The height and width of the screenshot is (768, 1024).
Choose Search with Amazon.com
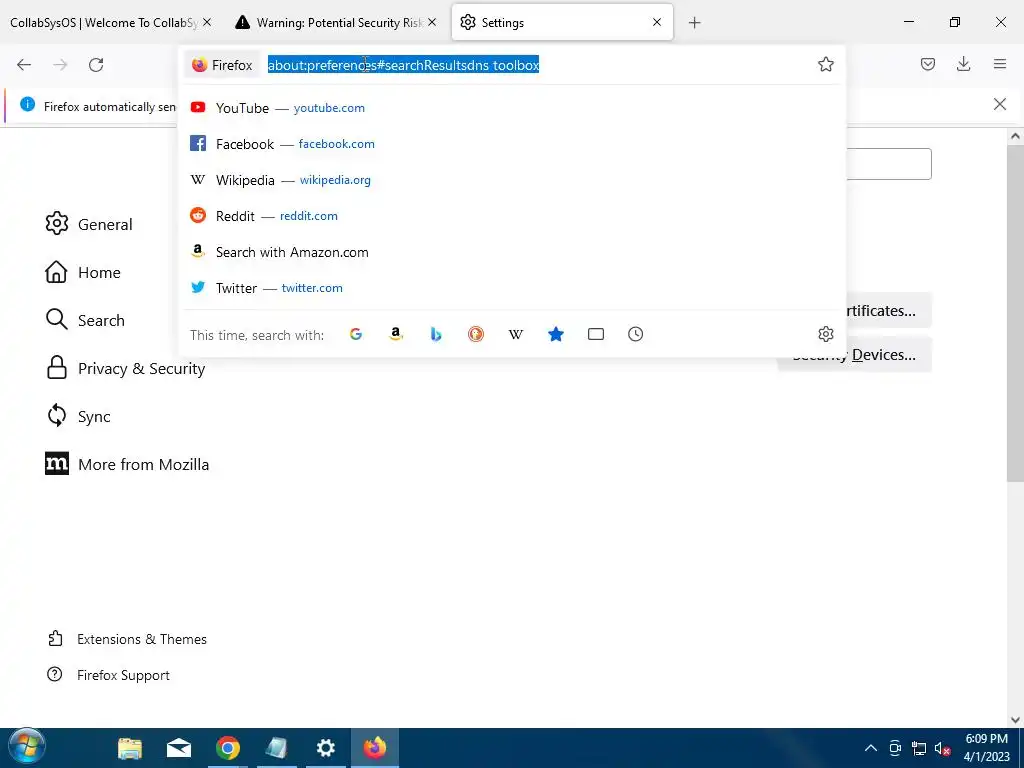point(511,252)
